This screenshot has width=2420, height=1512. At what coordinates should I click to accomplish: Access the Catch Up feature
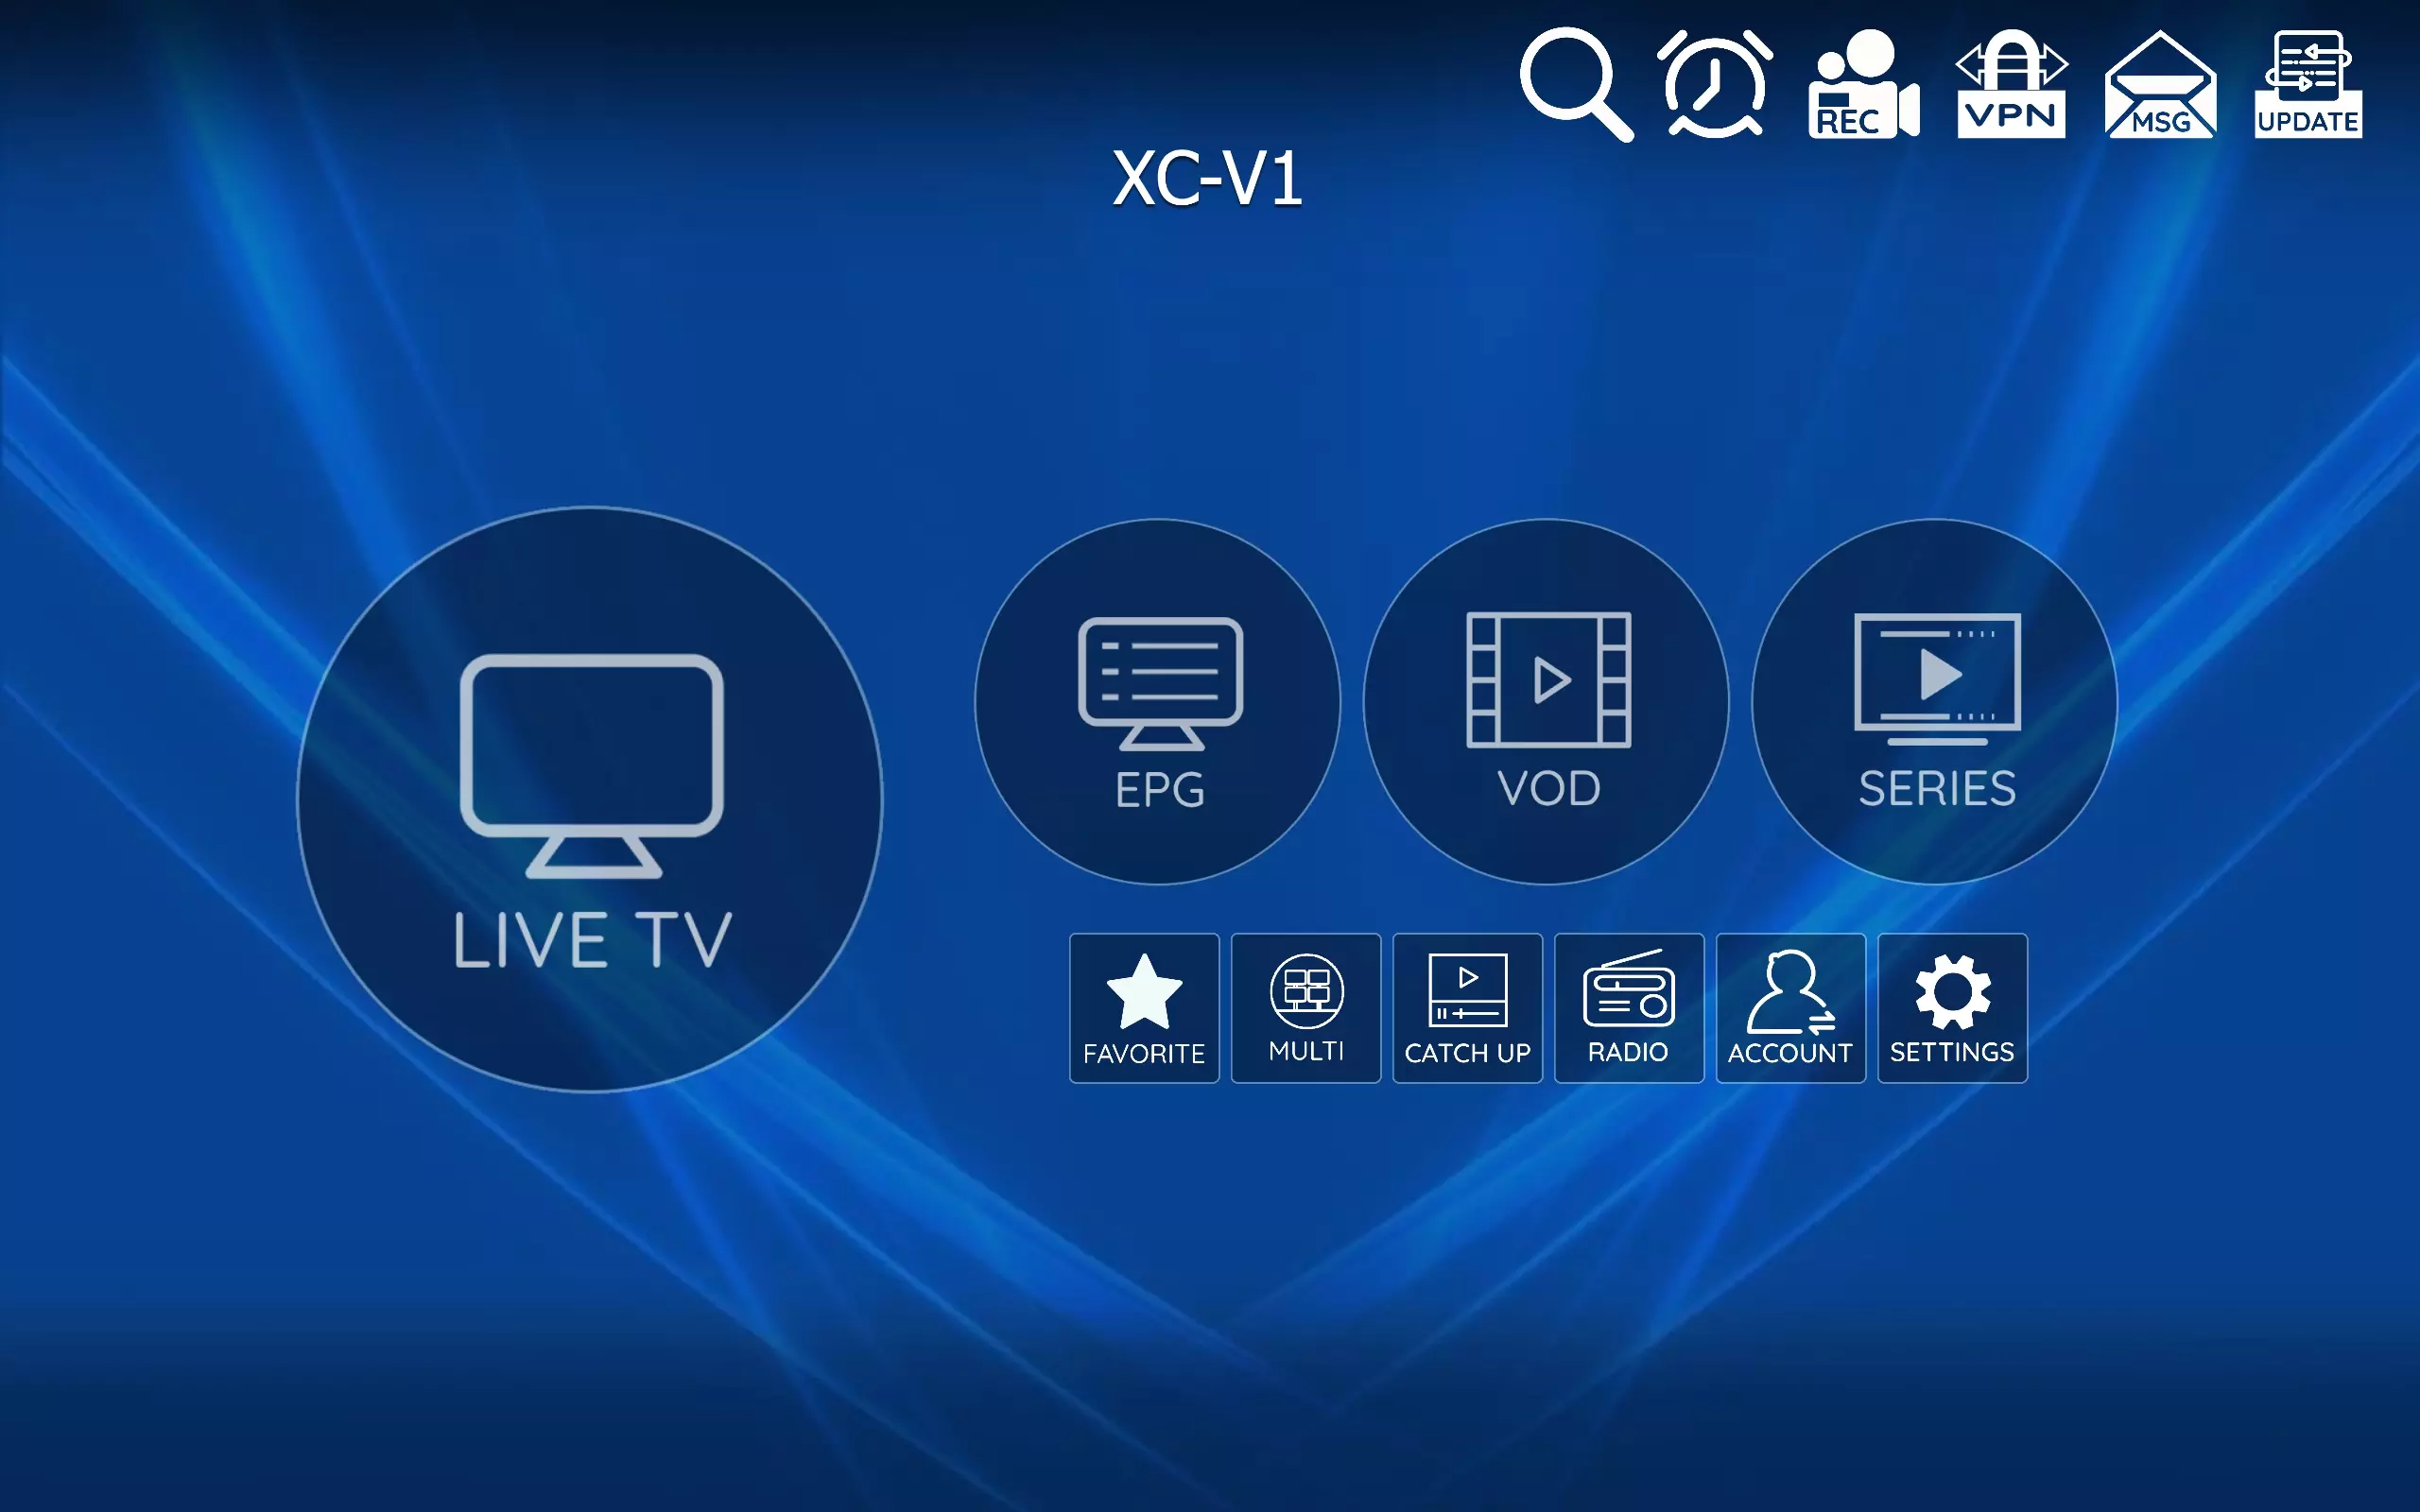(1467, 1006)
